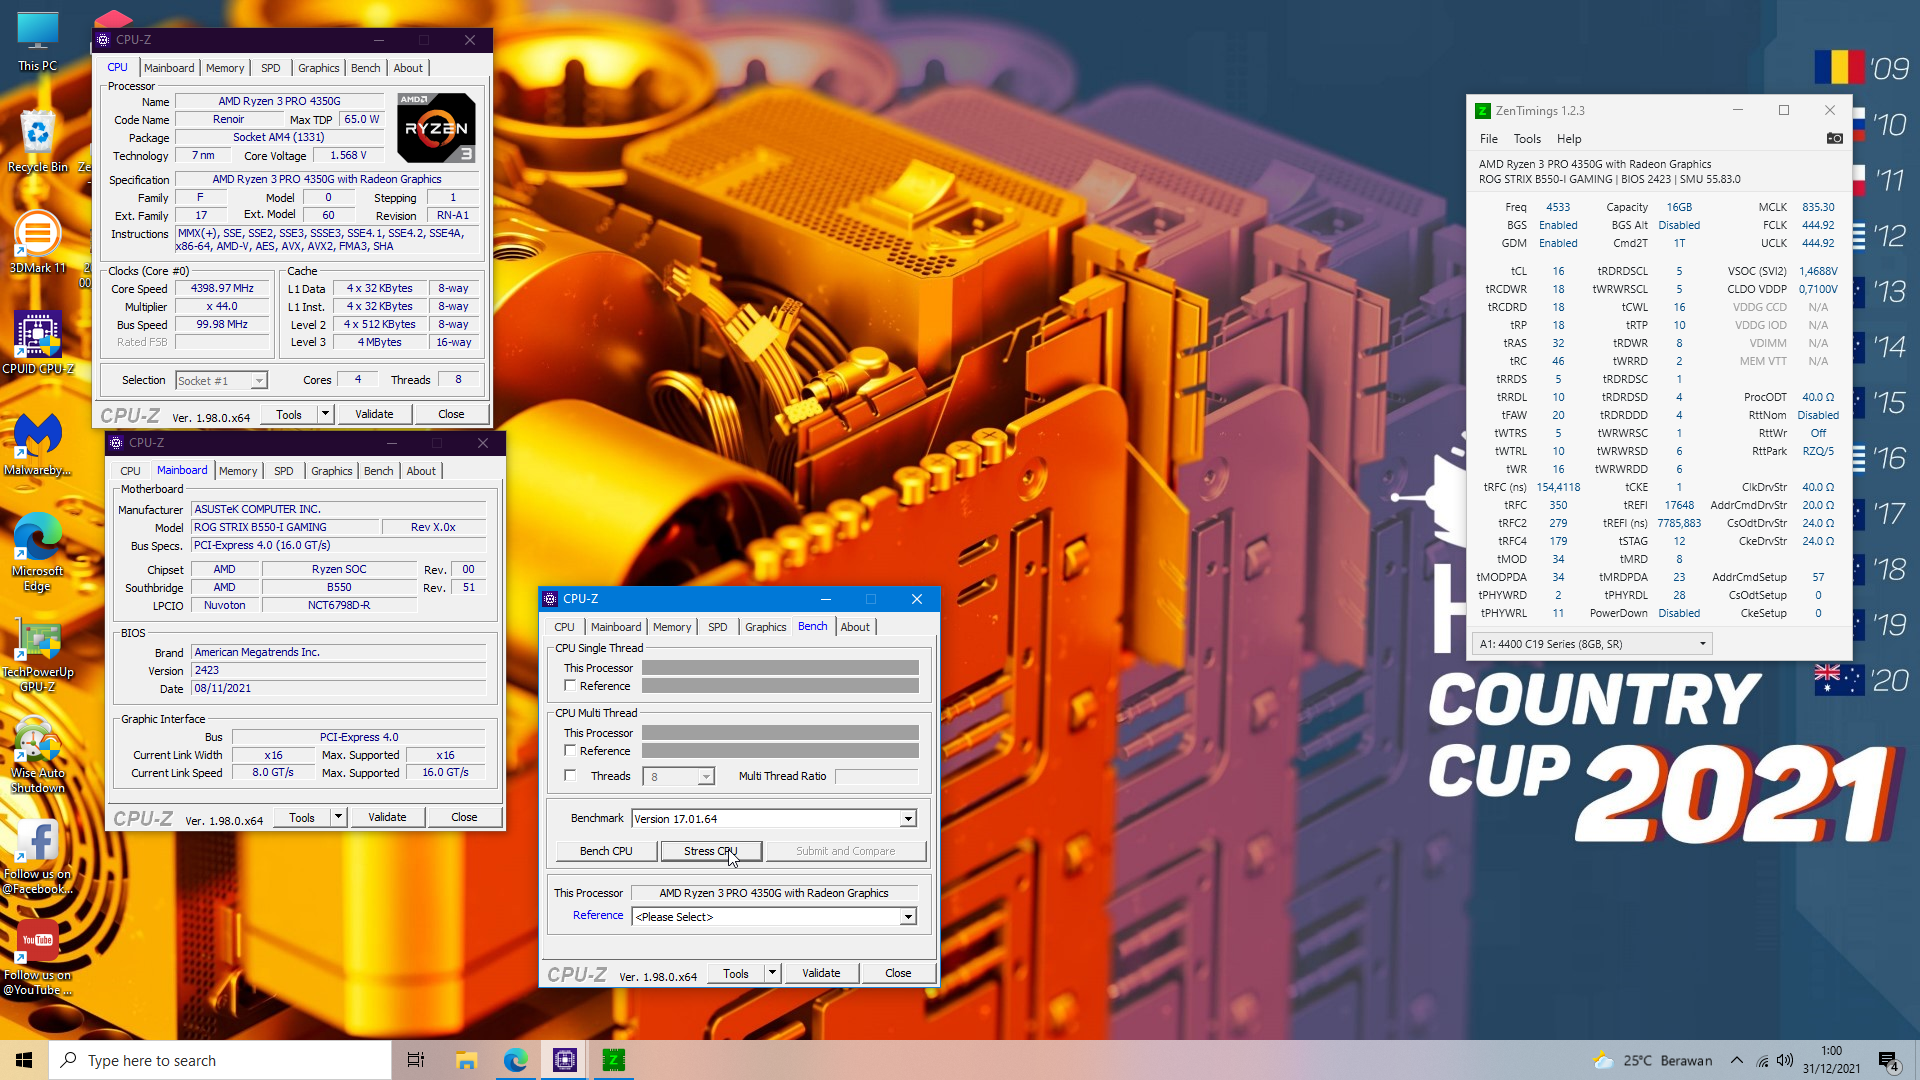1920x1080 pixels.
Task: Click Validate in the Bench CPU-Z window
Action: 821,973
